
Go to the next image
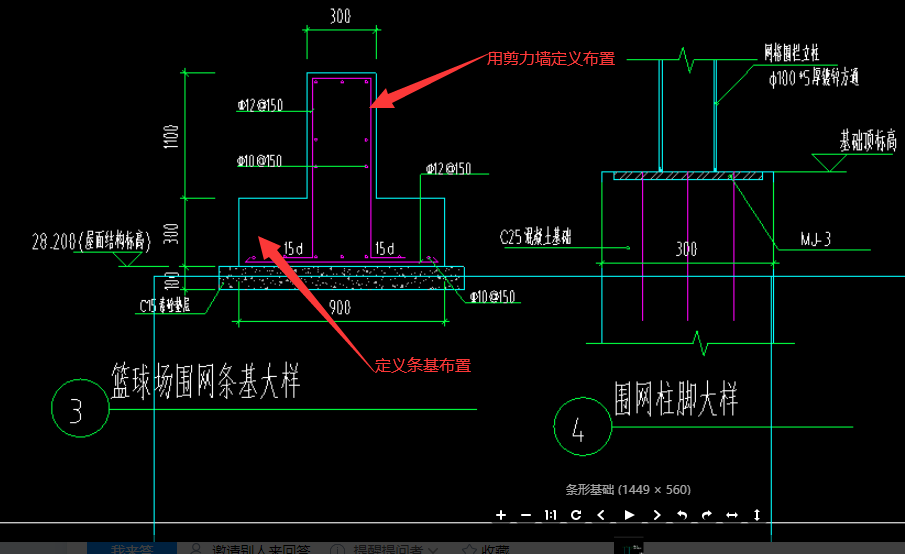click(x=657, y=515)
